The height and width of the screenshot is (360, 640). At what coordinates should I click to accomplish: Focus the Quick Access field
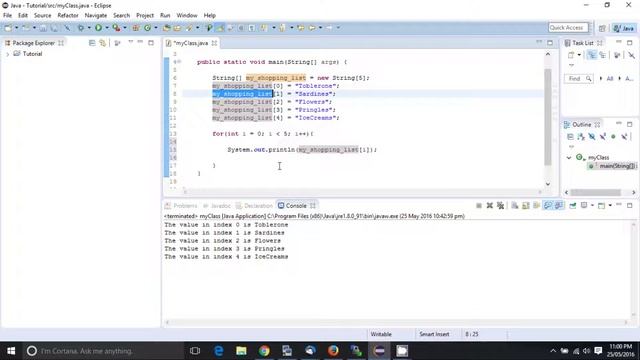pyautogui.click(x=568, y=27)
